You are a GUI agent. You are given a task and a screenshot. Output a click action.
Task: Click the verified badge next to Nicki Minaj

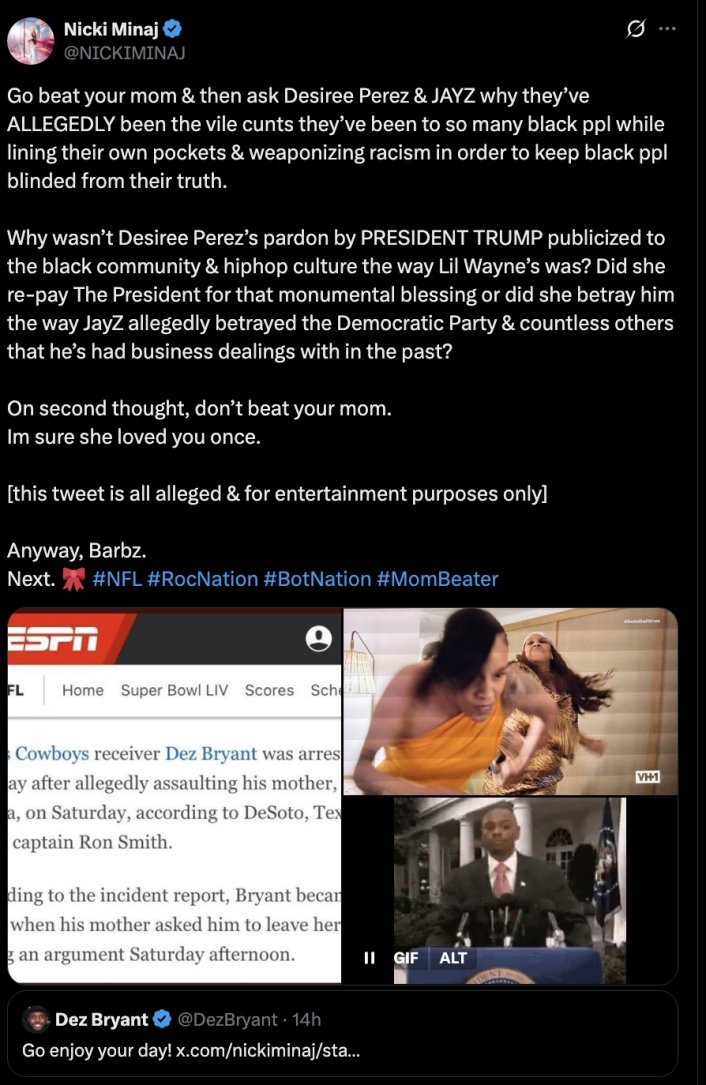[x=173, y=29]
